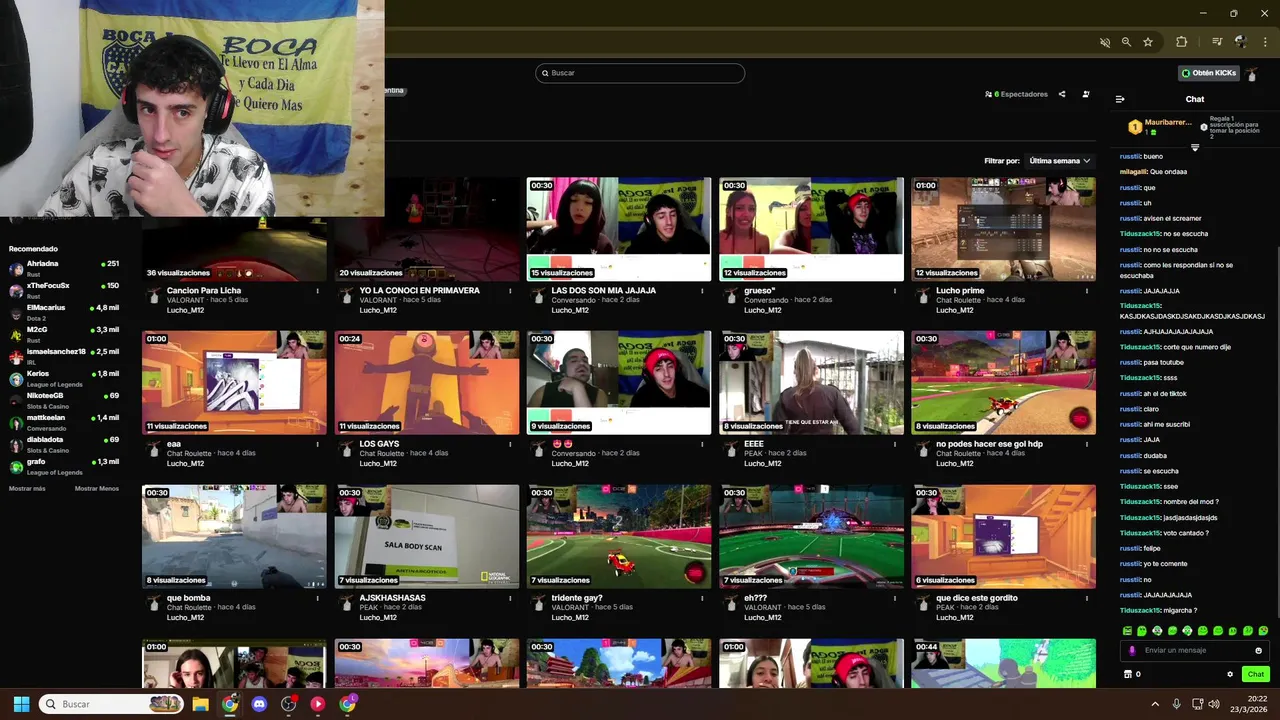1280x720 pixels.
Task: Click the volume speaker icon in system tray
Action: (1213, 704)
